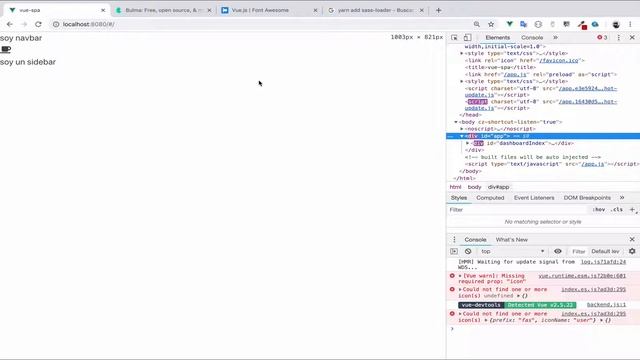This screenshot has height=360, width=640.
Task: Go forward in browser history
Action: click(24, 24)
